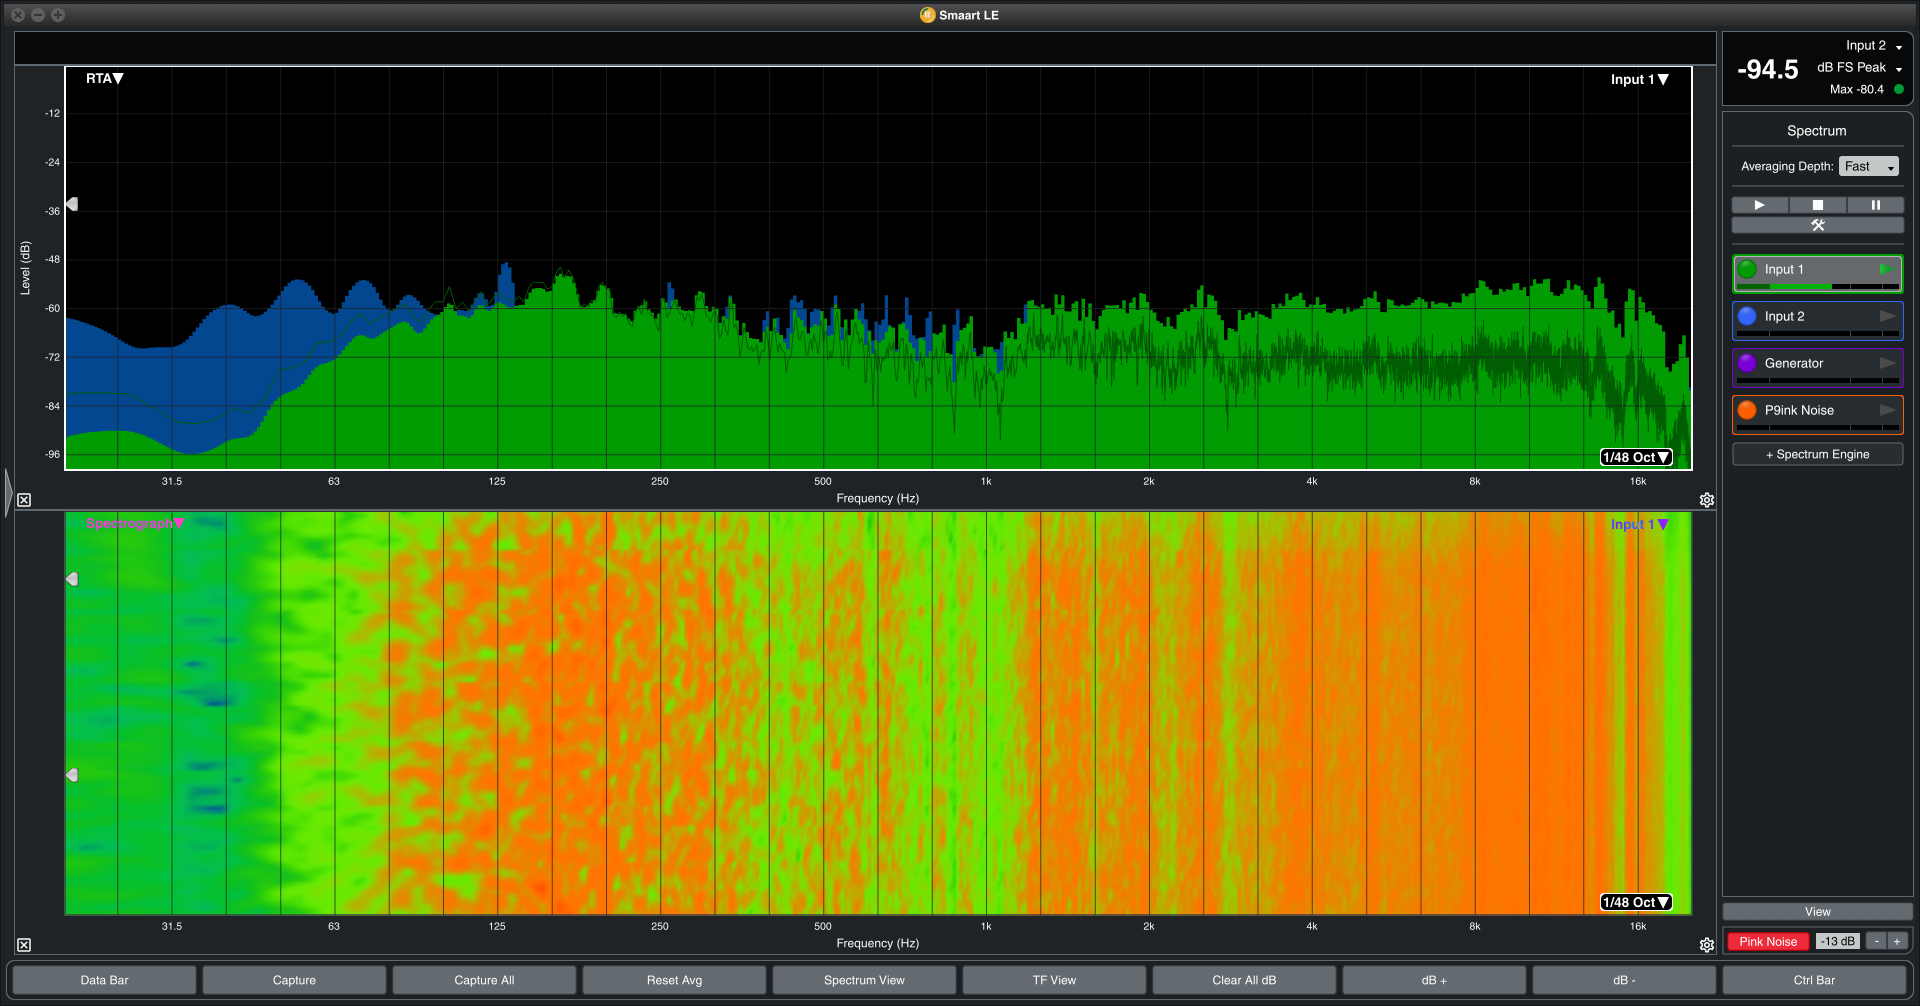Click the blue color circle for Input 2

1747,316
